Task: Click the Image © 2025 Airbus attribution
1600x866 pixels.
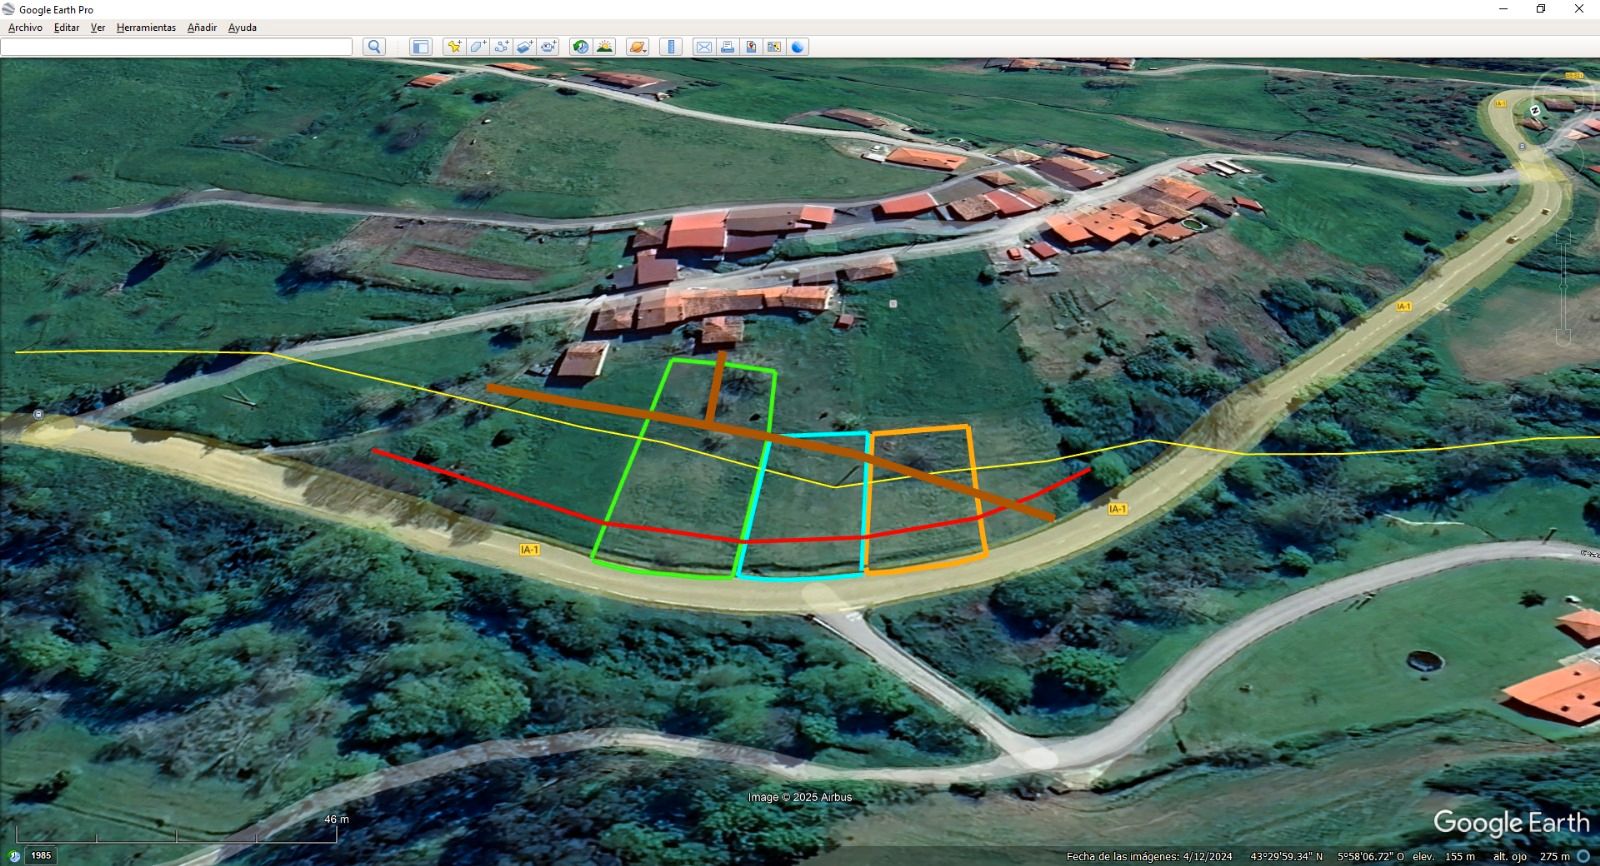Action: coord(800,797)
